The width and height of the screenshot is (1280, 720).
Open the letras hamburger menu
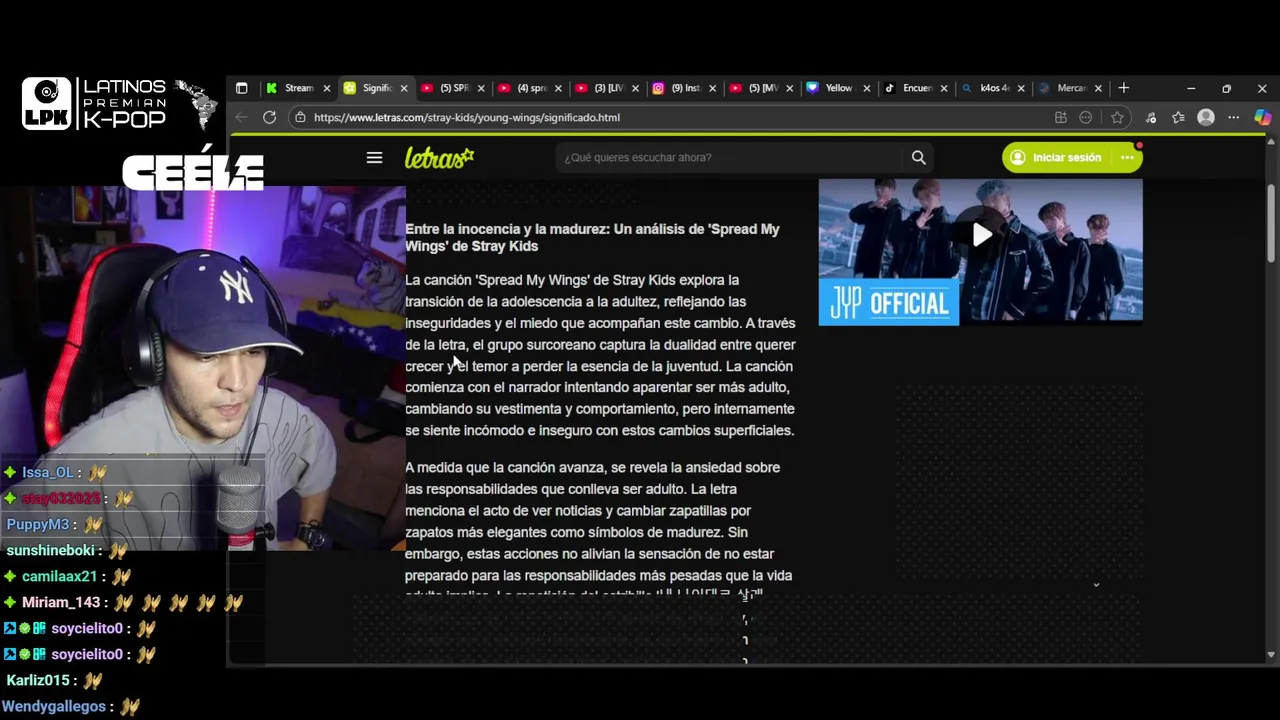pyautogui.click(x=374, y=157)
